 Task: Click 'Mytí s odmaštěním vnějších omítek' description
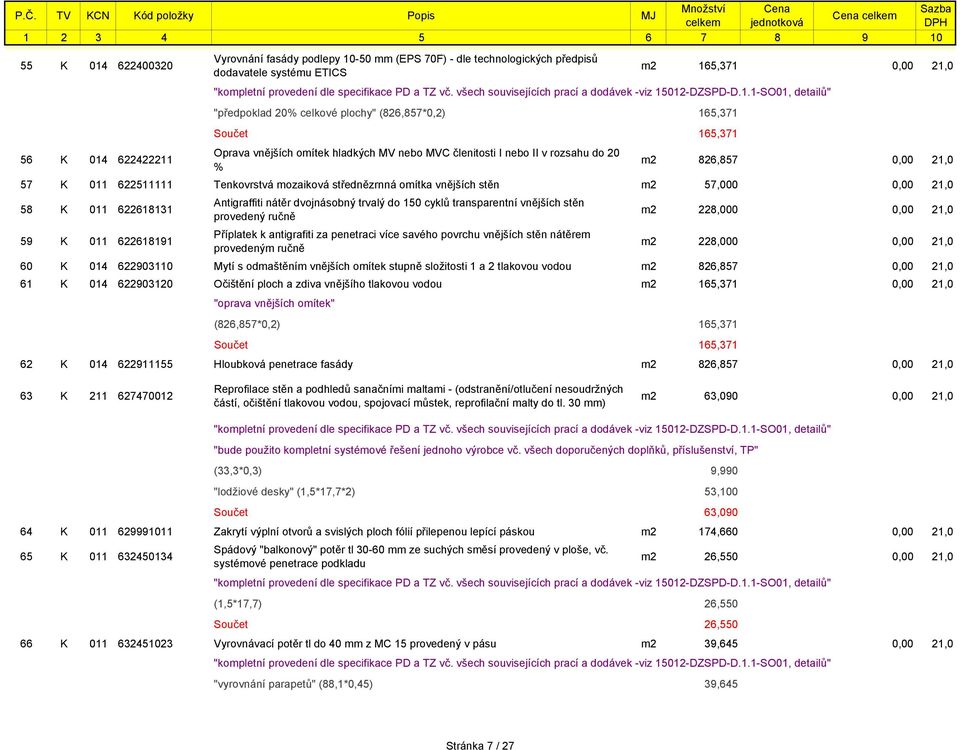click(x=392, y=266)
